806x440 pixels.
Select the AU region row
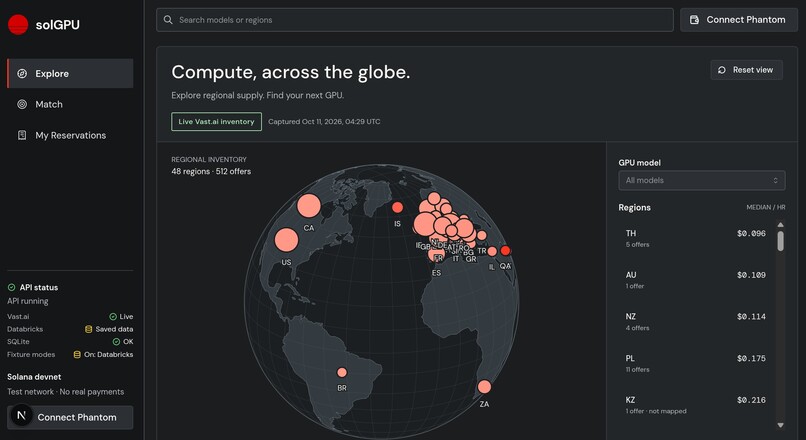point(695,280)
